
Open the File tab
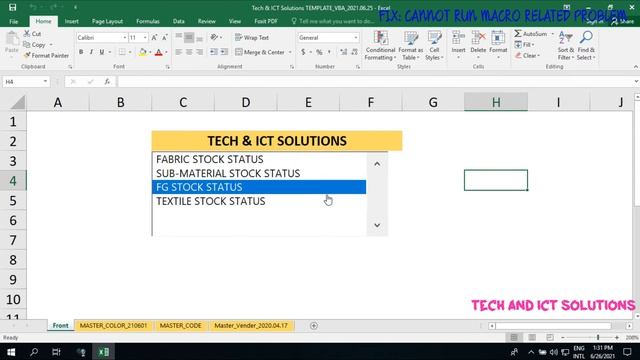[14, 21]
